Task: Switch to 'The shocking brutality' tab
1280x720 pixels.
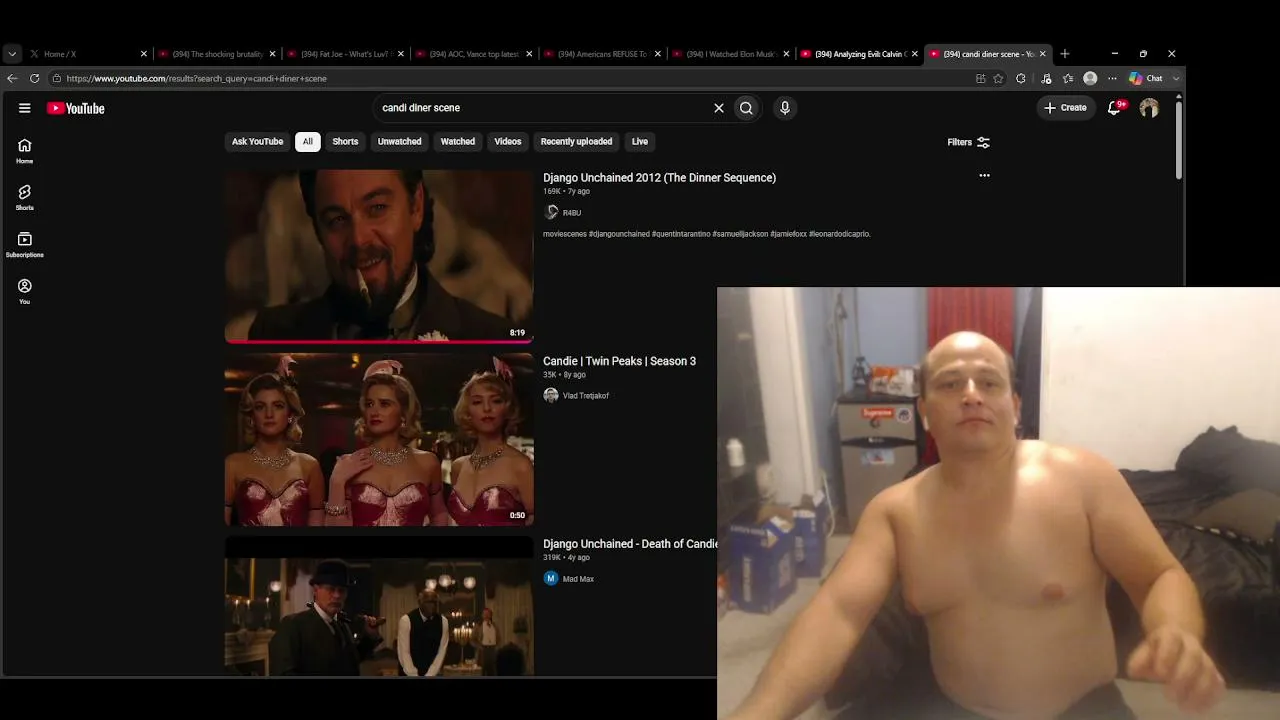Action: pos(217,54)
